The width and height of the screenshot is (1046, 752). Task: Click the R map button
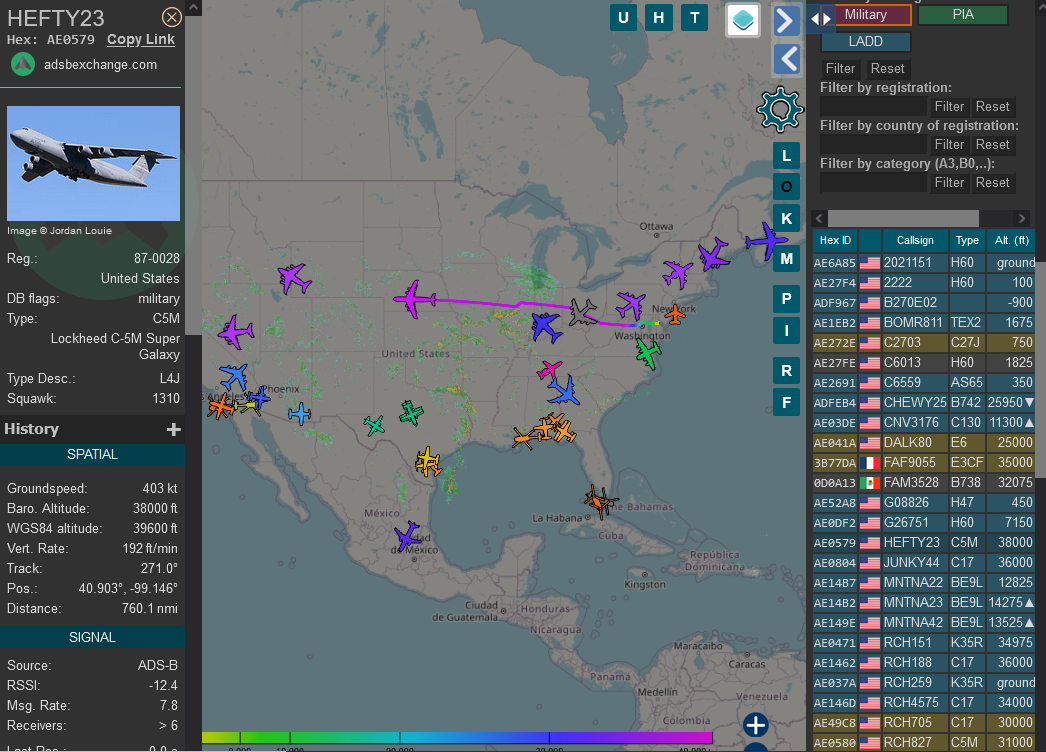click(787, 370)
